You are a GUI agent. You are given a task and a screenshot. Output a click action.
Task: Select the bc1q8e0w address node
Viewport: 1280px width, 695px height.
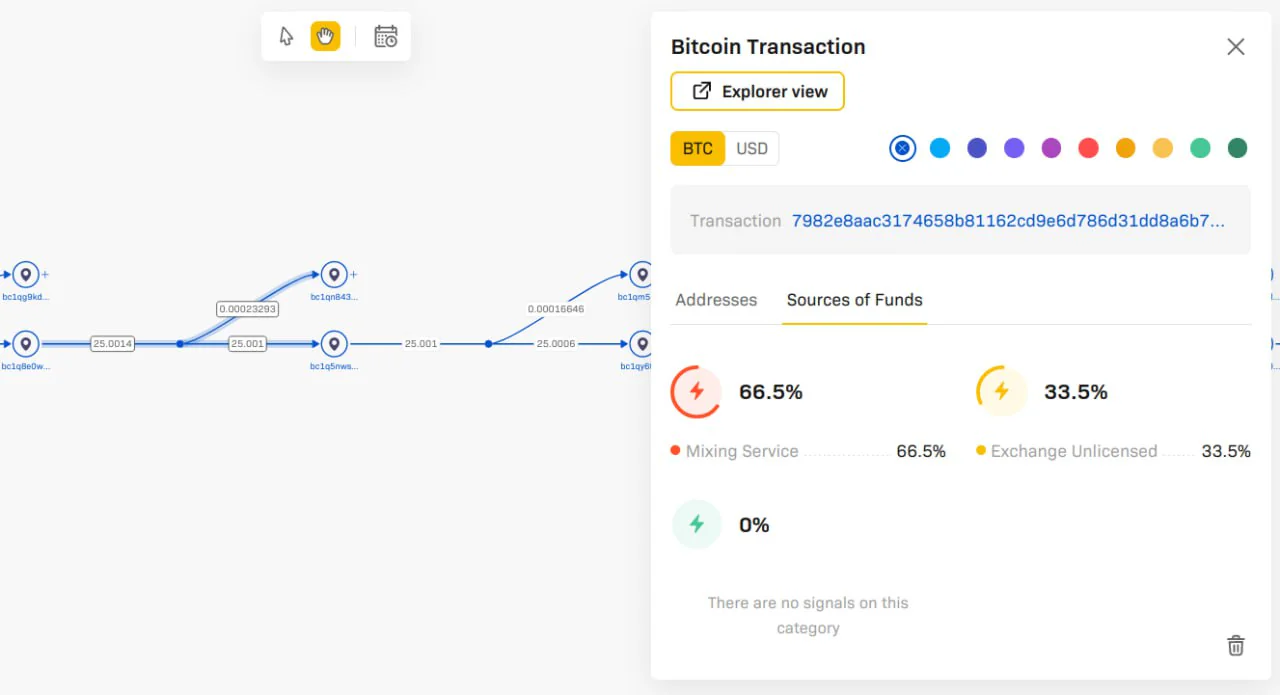tap(26, 344)
